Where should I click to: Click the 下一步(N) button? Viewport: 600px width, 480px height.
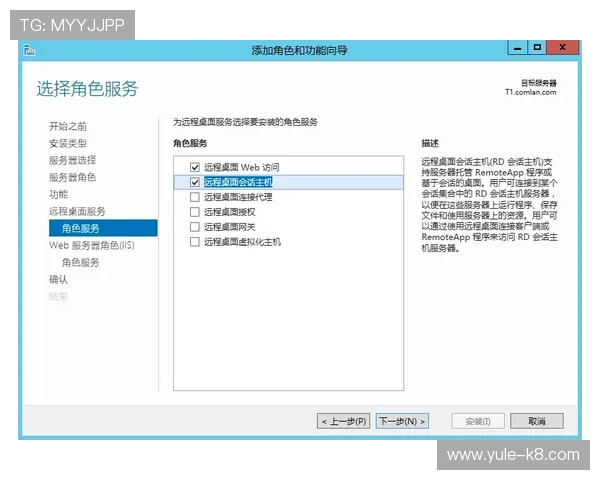click(402, 421)
